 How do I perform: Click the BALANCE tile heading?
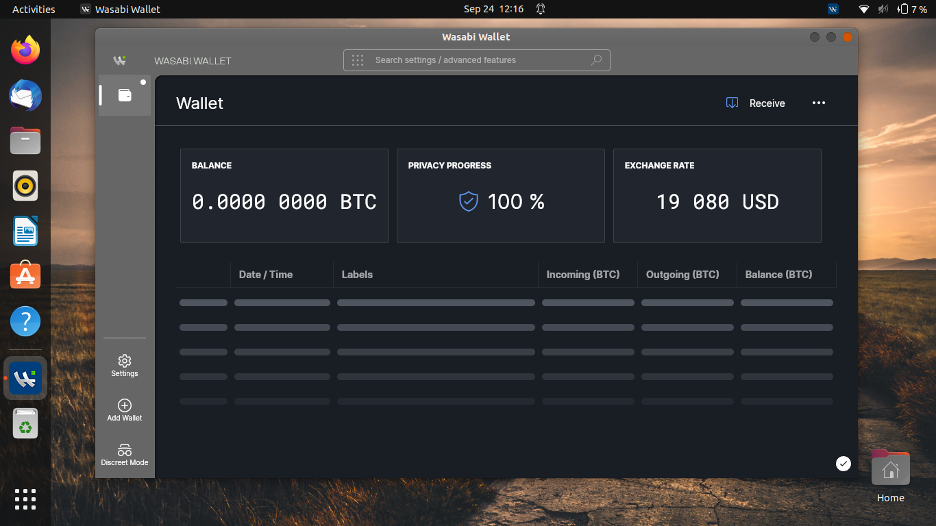click(x=211, y=165)
